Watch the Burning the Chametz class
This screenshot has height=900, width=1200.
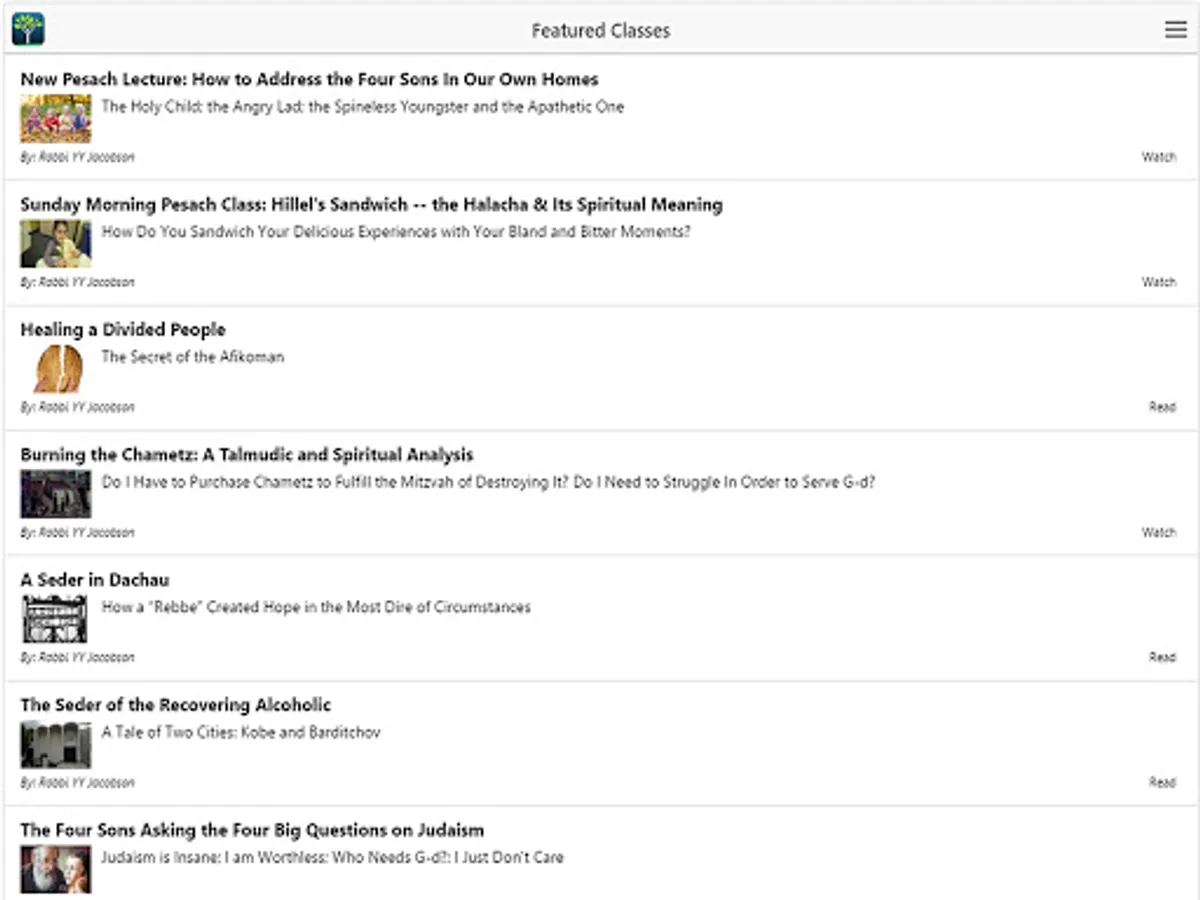point(1158,532)
